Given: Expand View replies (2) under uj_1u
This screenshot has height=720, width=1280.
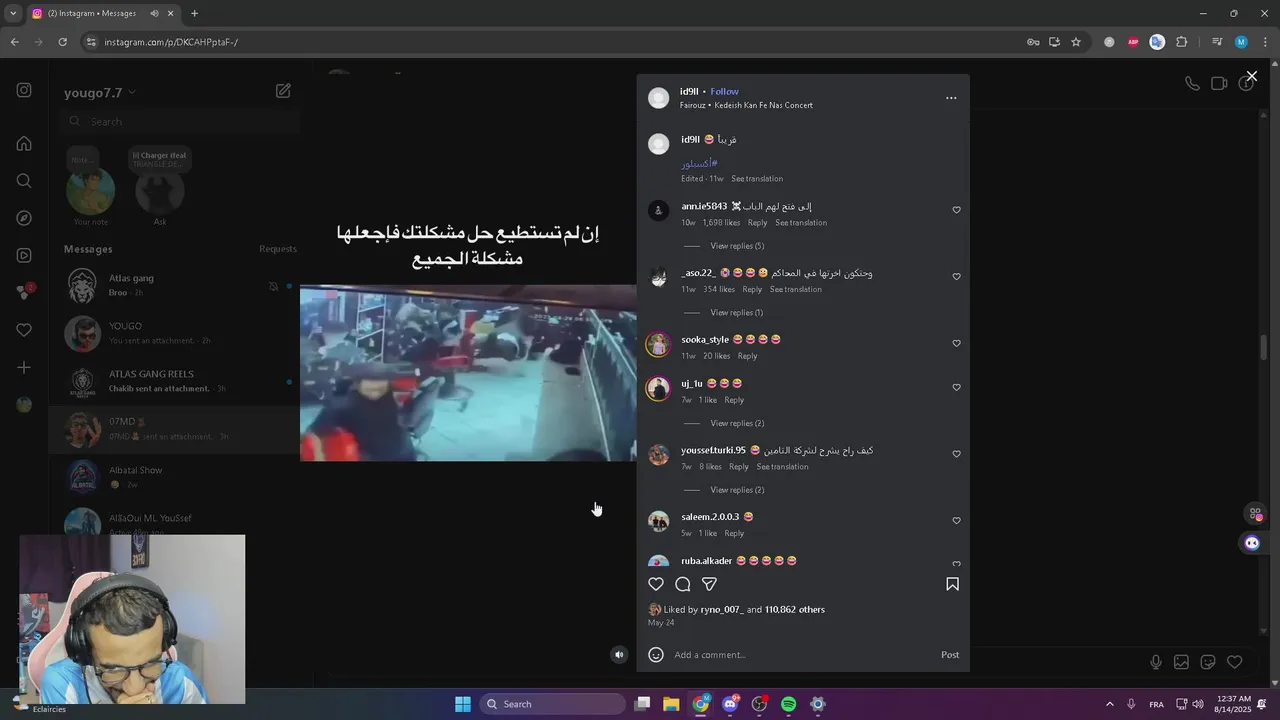Looking at the screenshot, I should click(737, 423).
